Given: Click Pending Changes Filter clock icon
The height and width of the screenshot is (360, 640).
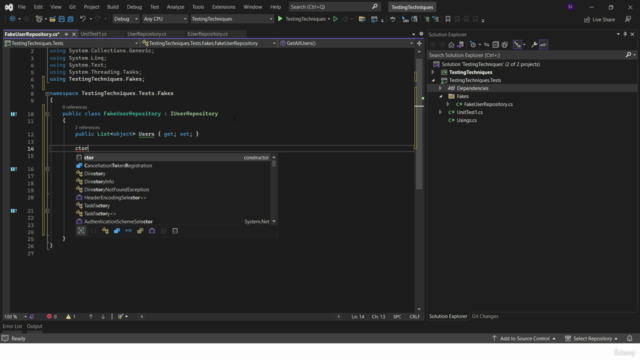Looking at the screenshot, I should tap(473, 45).
